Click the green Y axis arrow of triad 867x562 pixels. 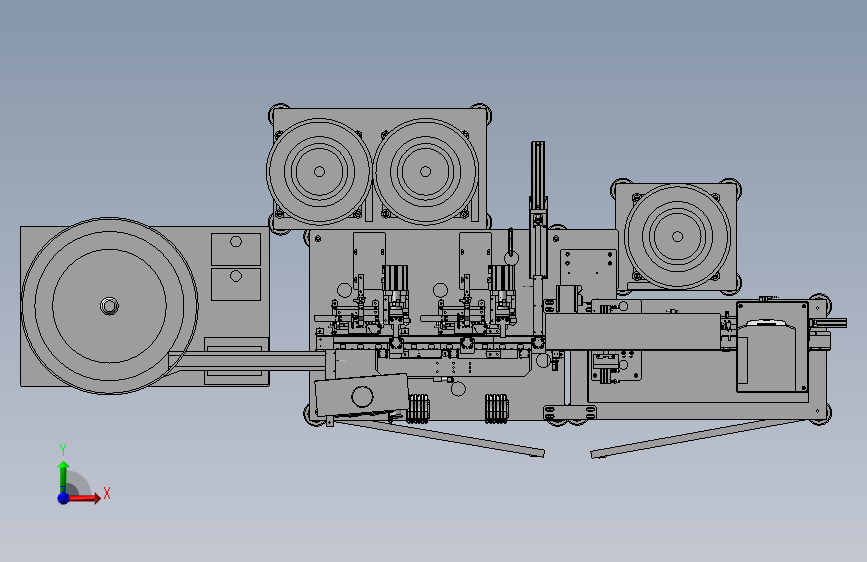(x=64, y=477)
